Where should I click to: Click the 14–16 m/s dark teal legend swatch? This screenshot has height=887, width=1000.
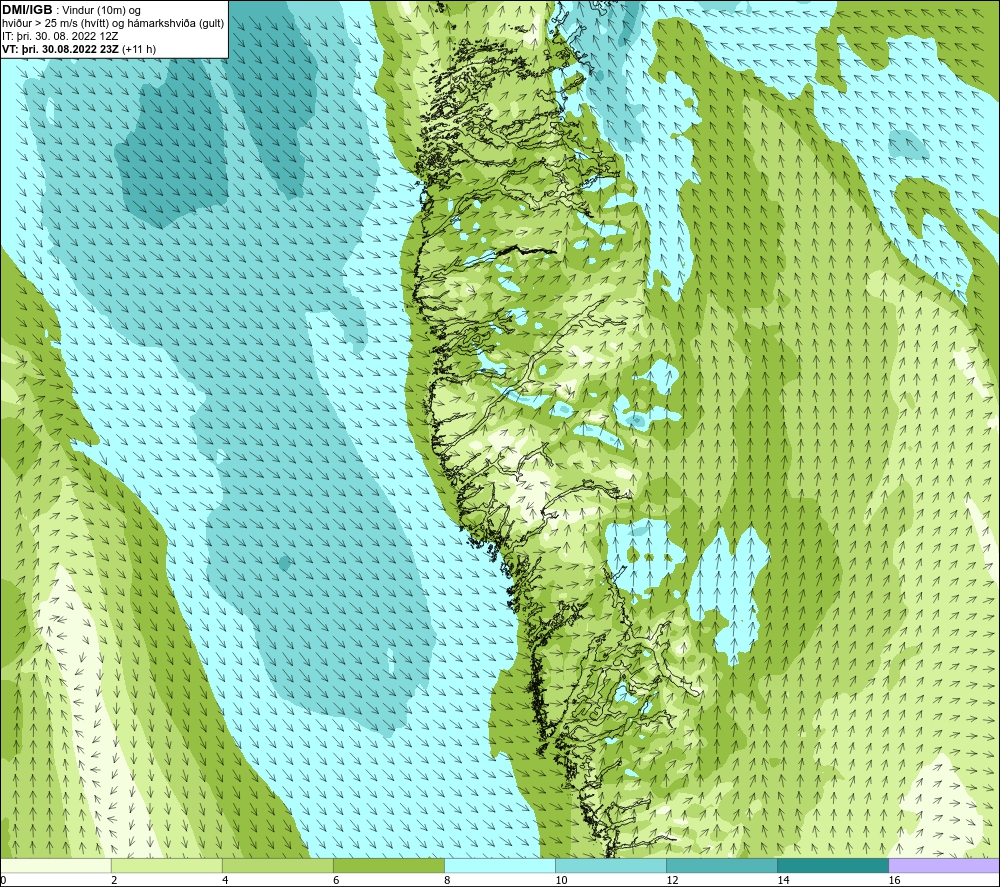pyautogui.click(x=832, y=866)
